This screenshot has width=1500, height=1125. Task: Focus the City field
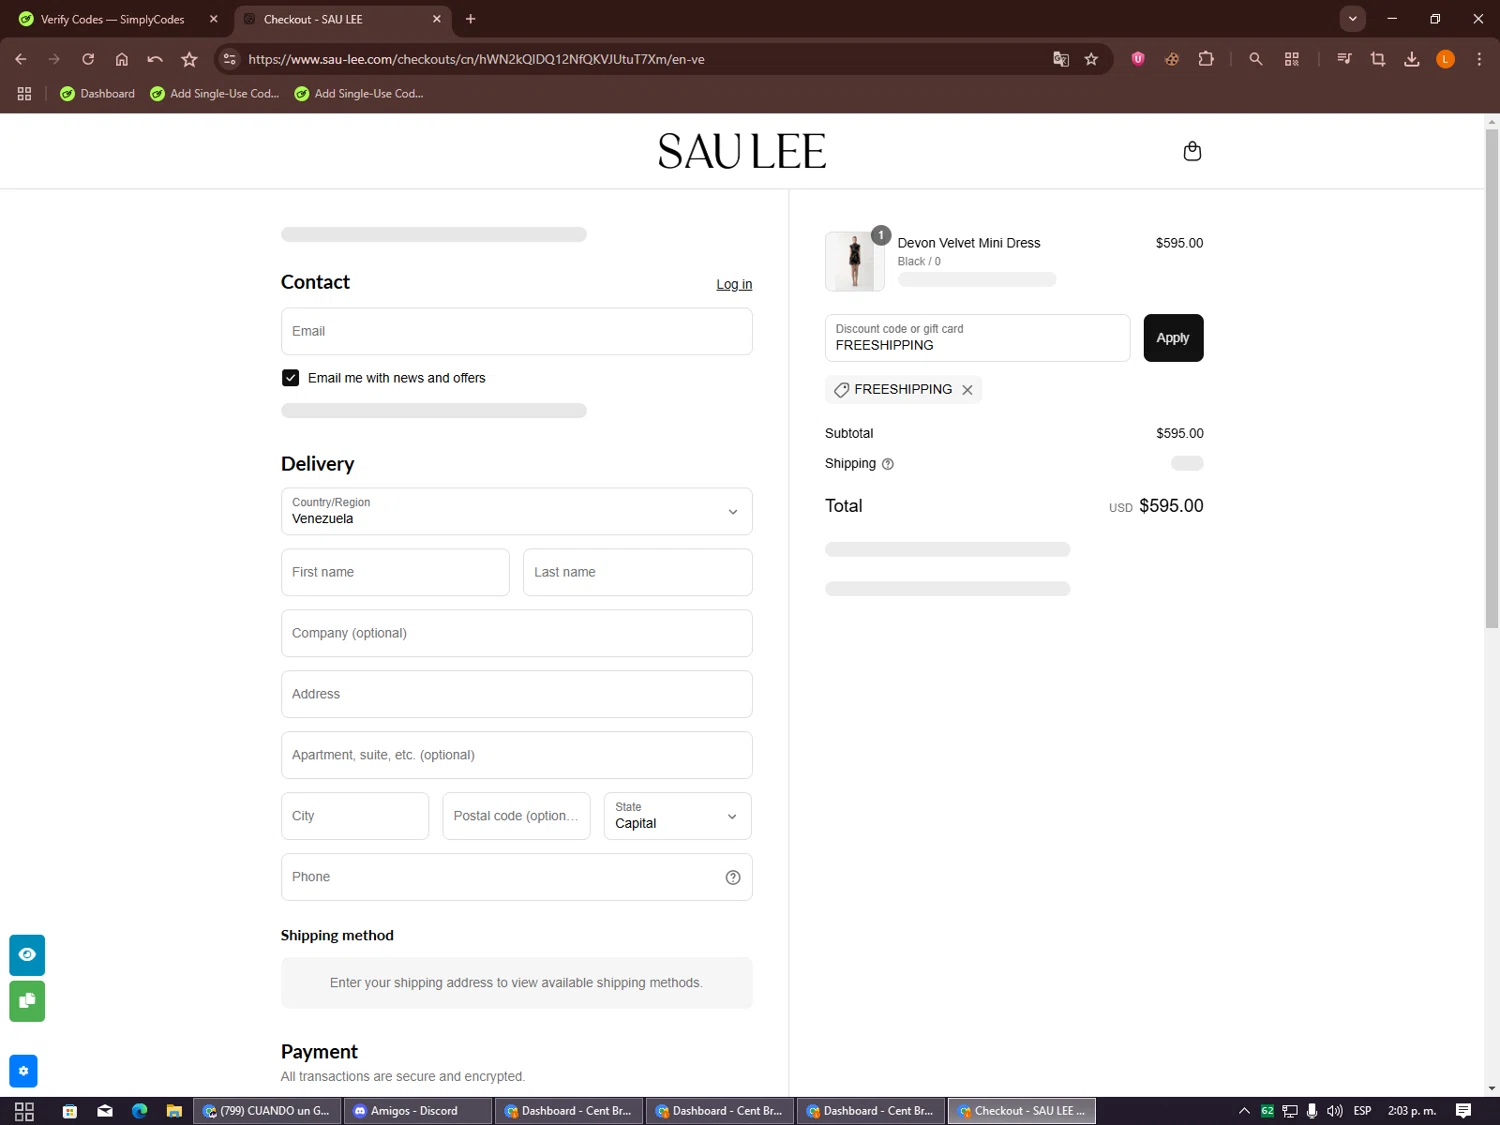(x=355, y=816)
